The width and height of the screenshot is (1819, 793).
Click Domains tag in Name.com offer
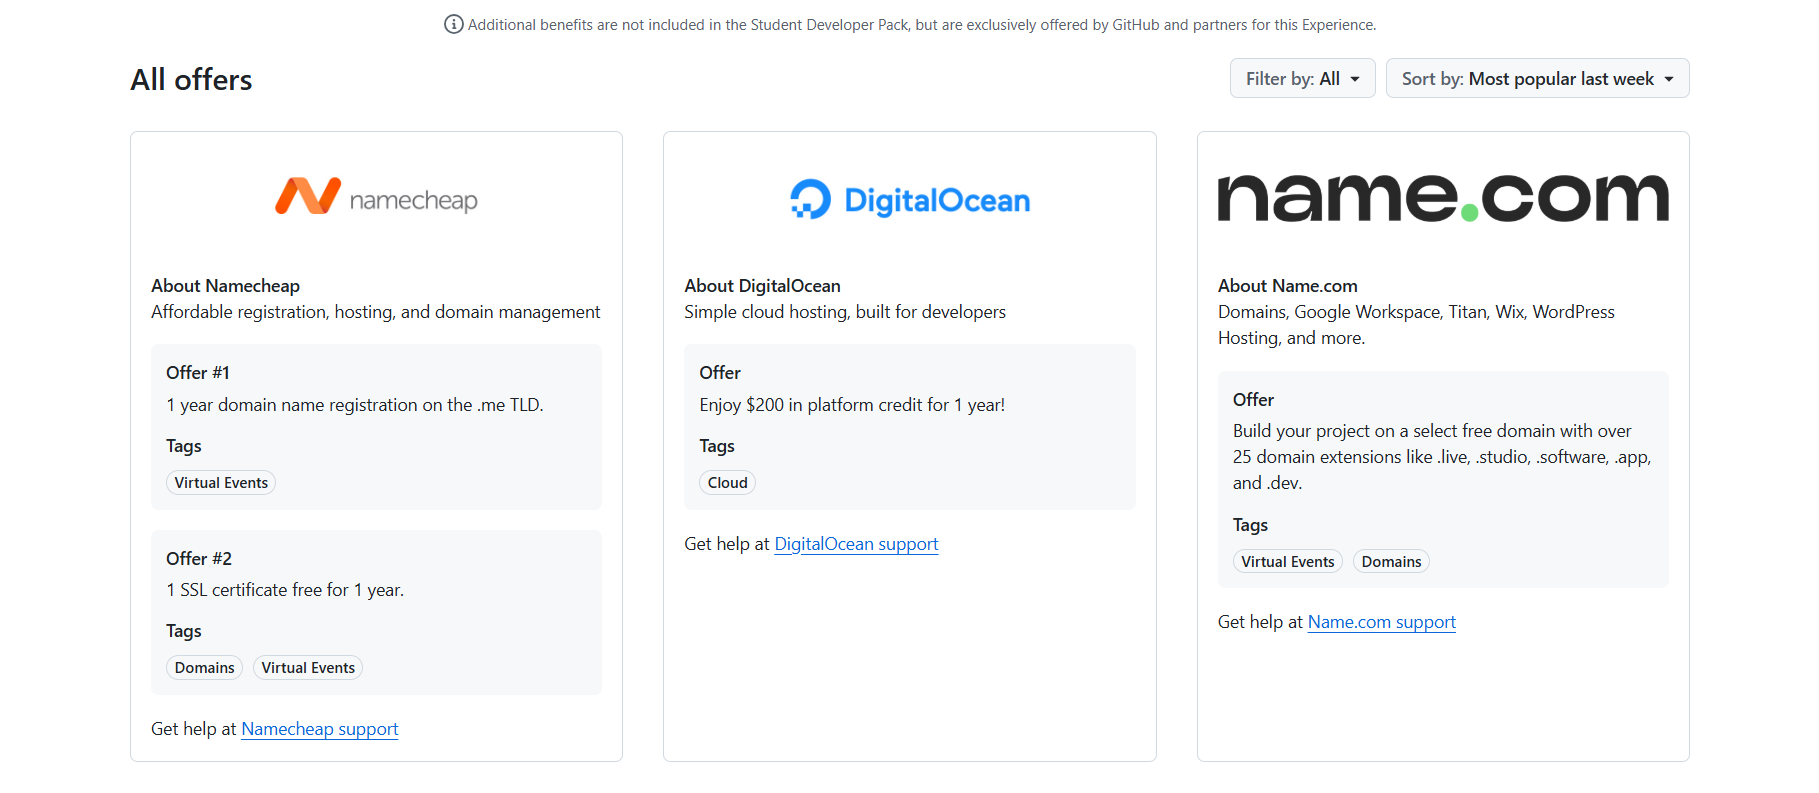click(1391, 562)
